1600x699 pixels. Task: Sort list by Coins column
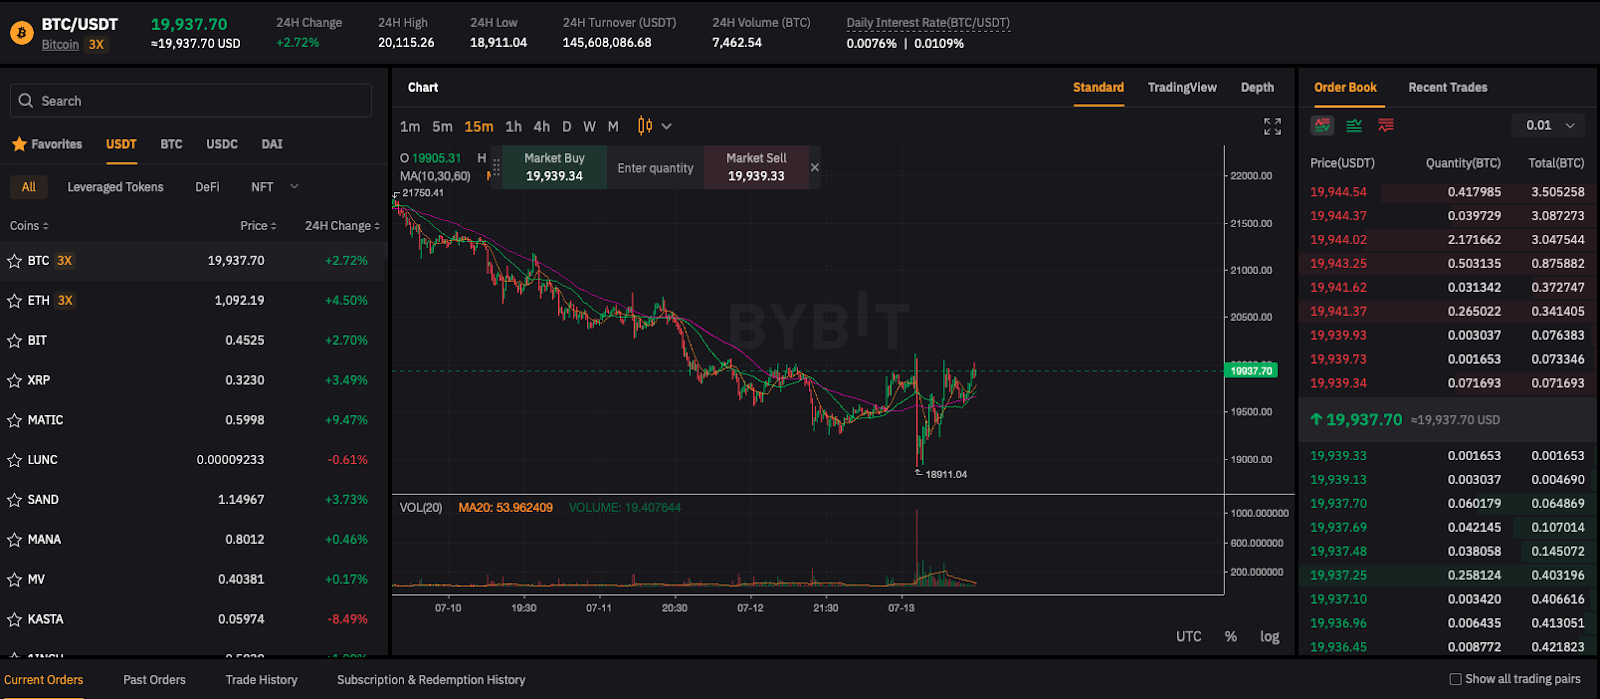pos(29,226)
